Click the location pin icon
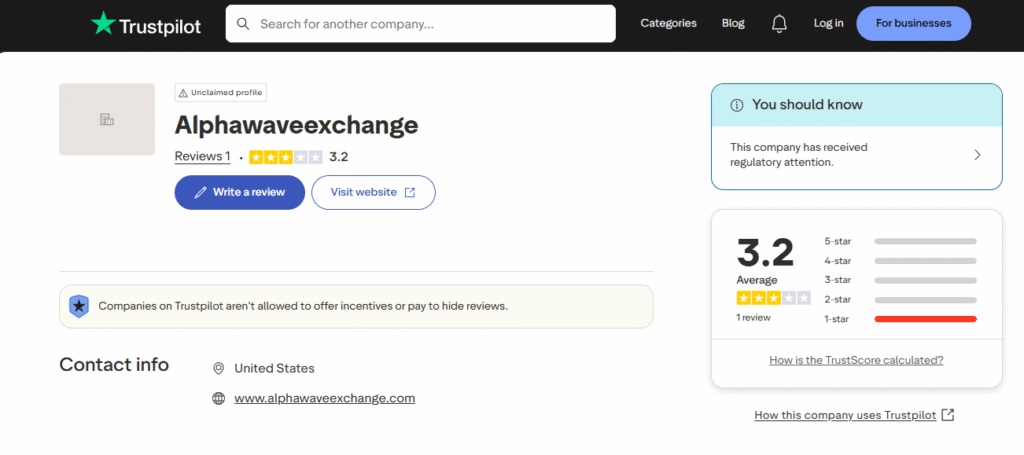Image resolution: width=1024 pixels, height=455 pixels. pyautogui.click(x=219, y=368)
